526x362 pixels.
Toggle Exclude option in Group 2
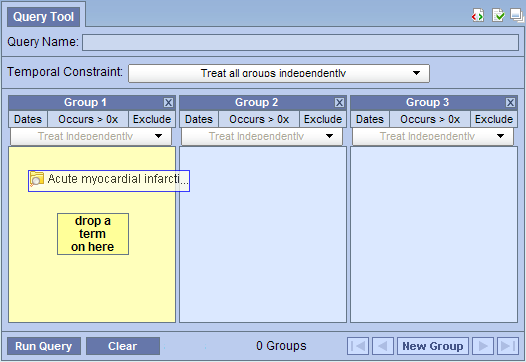coord(323,119)
